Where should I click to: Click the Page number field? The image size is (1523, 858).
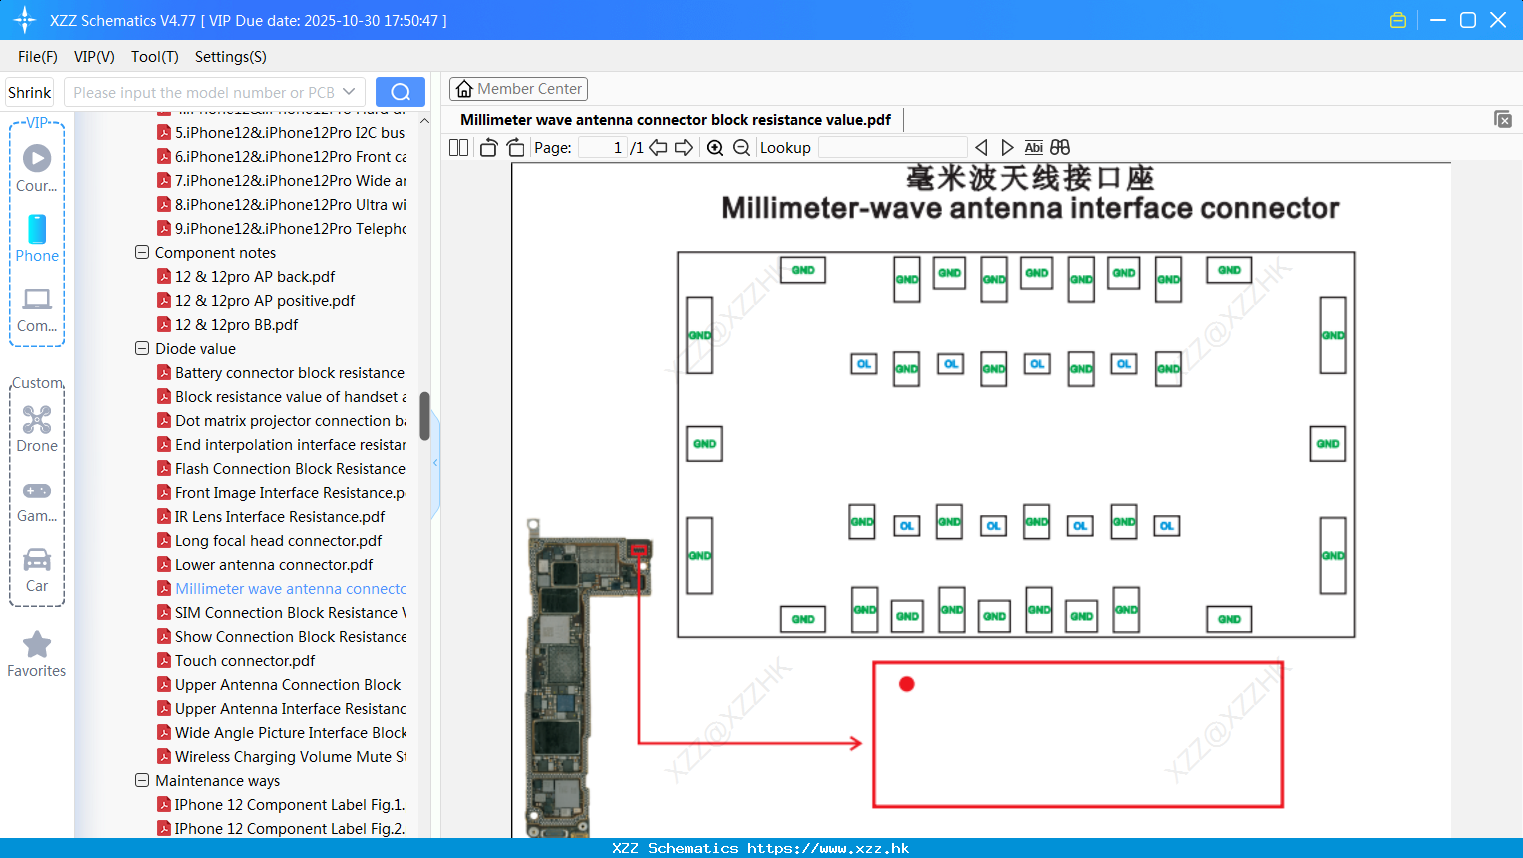pyautogui.click(x=603, y=147)
